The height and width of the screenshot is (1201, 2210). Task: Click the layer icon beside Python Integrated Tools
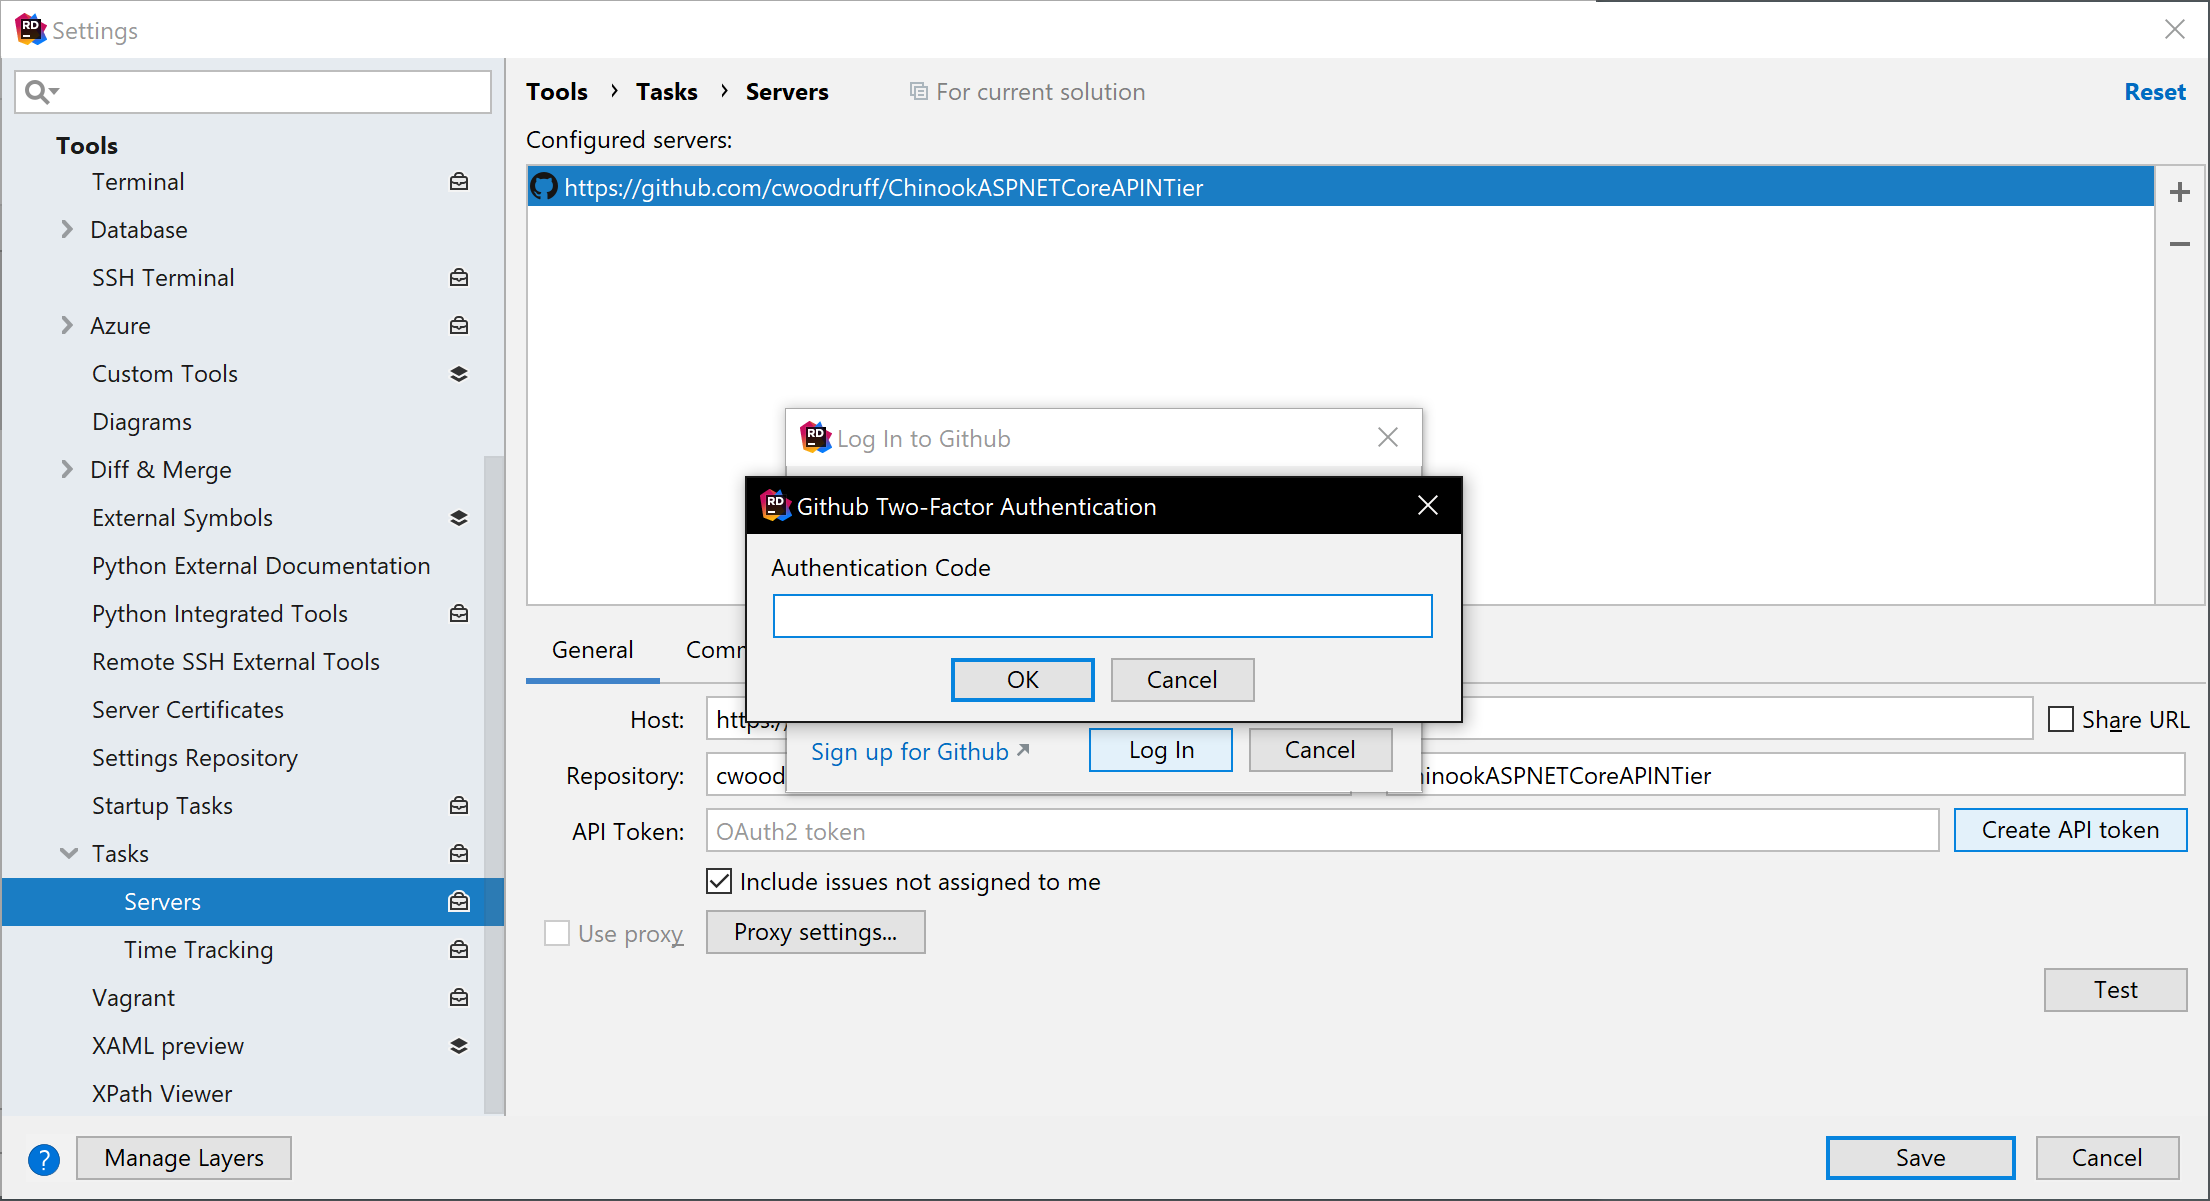[x=459, y=614]
